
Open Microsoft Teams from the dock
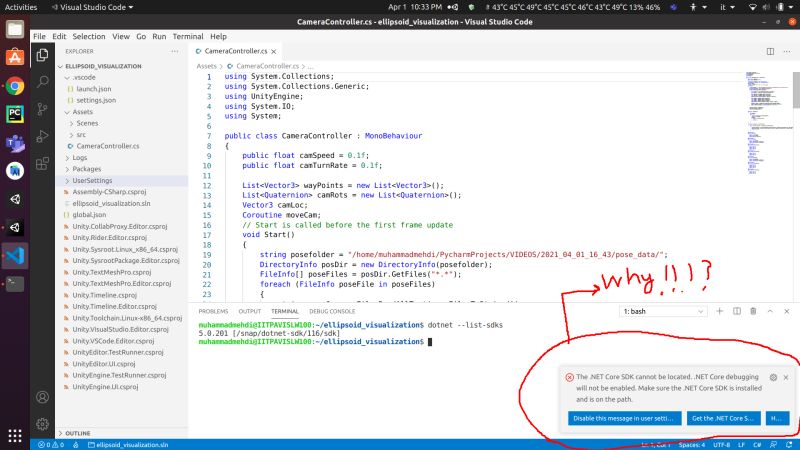coord(15,143)
